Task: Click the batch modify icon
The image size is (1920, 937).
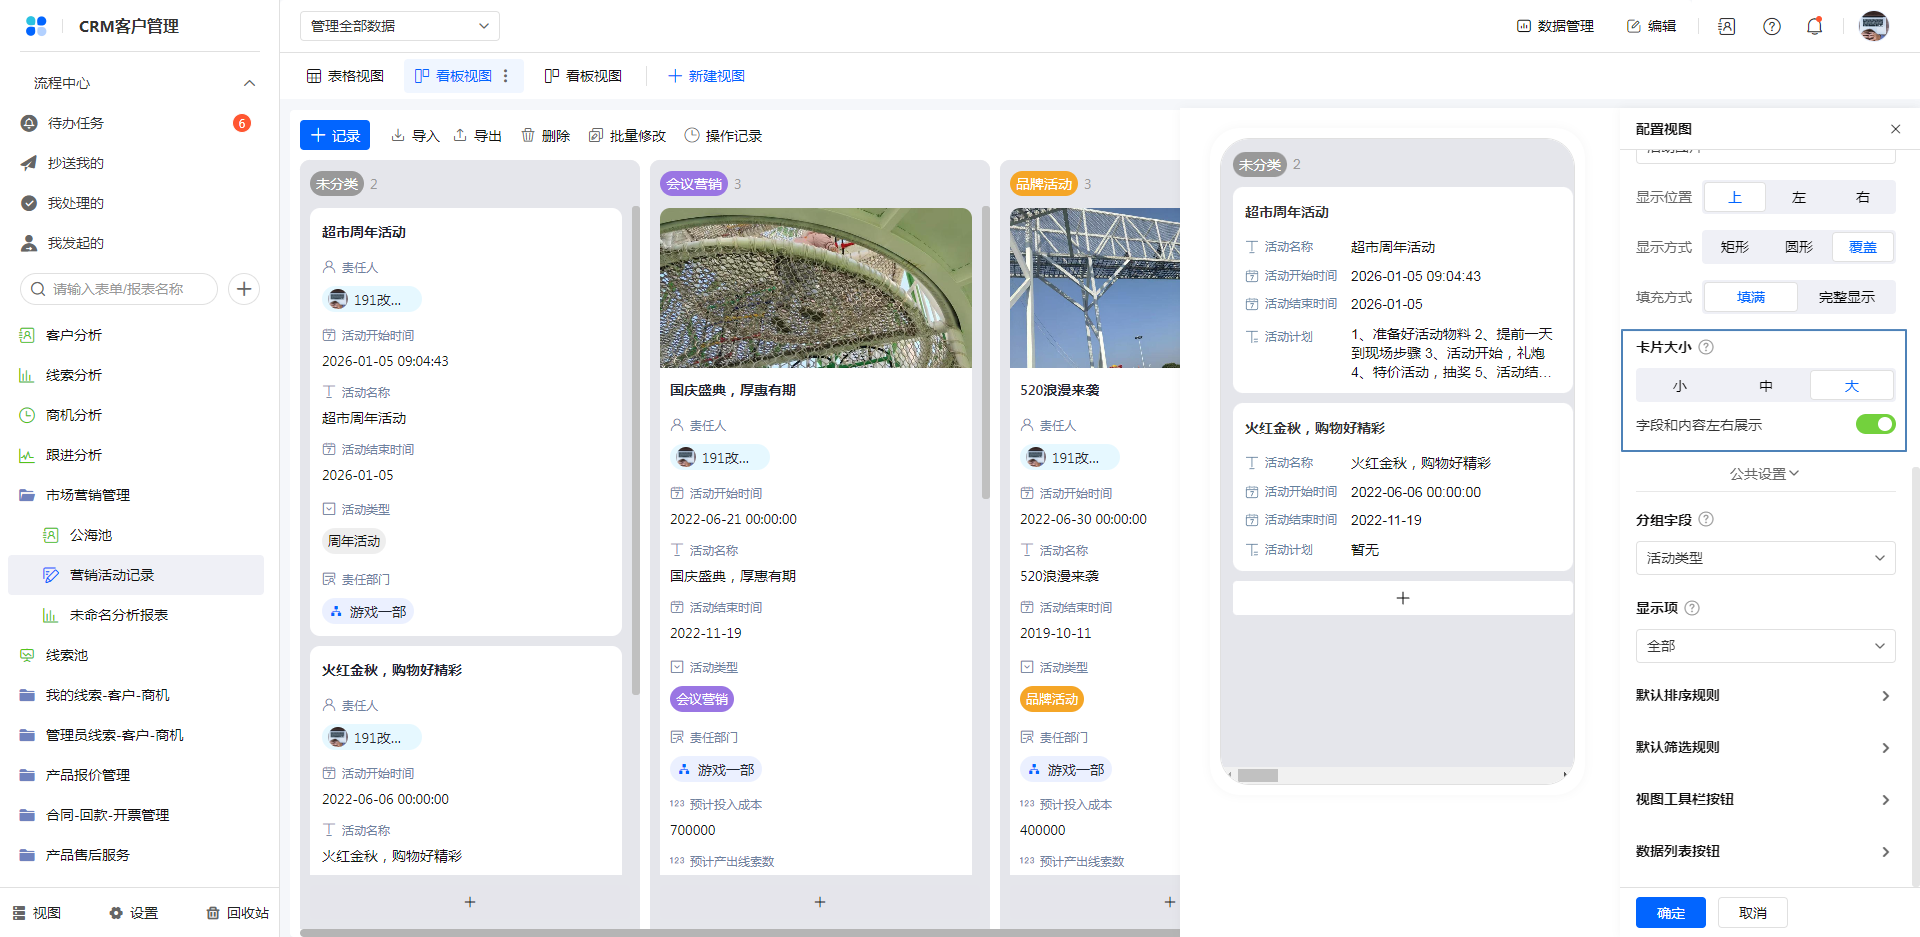Action: click(x=596, y=135)
